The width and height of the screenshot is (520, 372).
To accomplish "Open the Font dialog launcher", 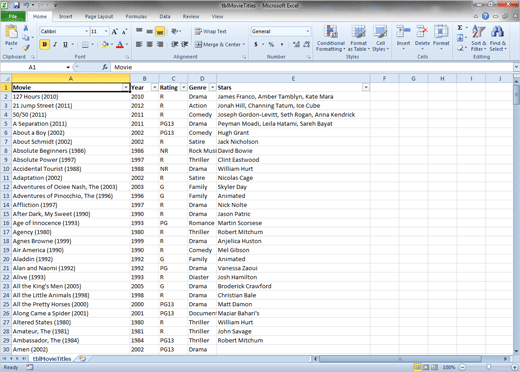I will coord(127,57).
